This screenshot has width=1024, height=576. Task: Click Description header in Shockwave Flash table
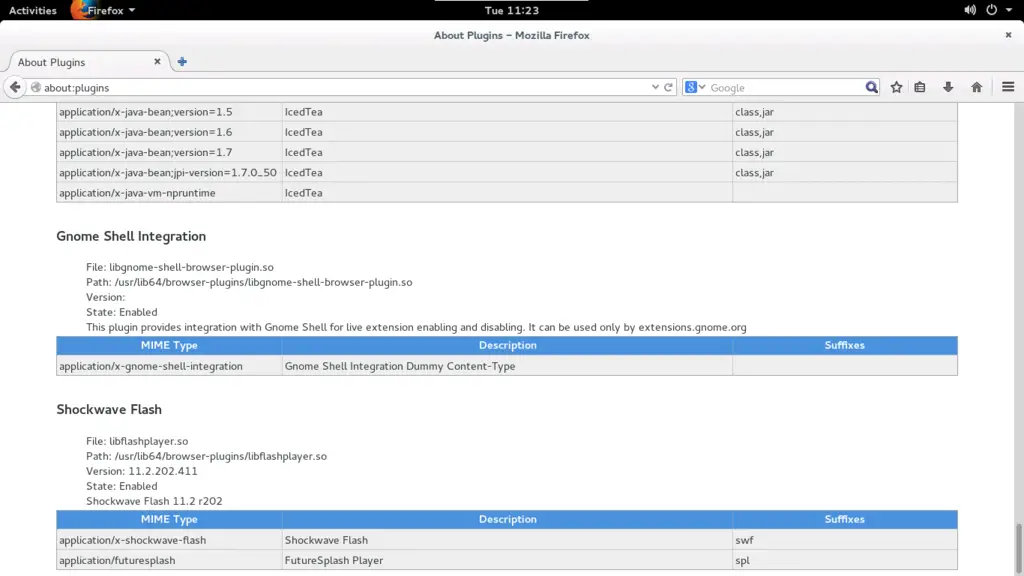(x=507, y=519)
